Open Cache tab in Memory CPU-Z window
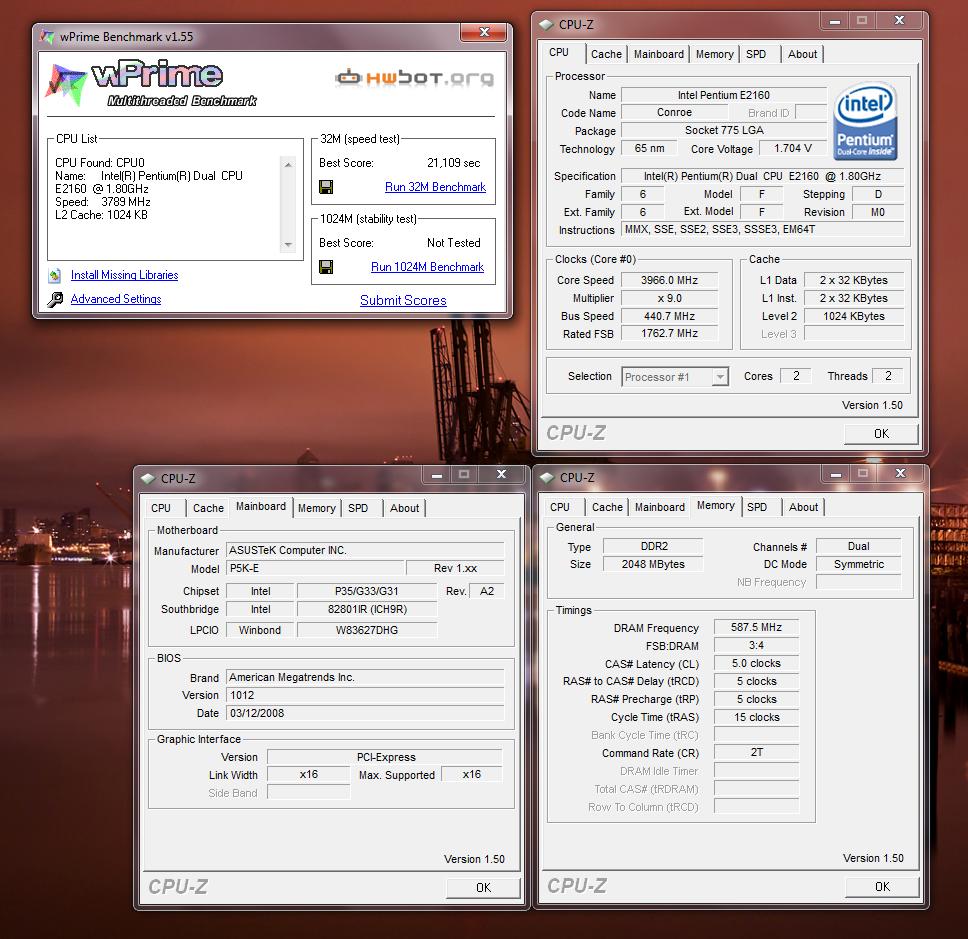 coord(607,507)
